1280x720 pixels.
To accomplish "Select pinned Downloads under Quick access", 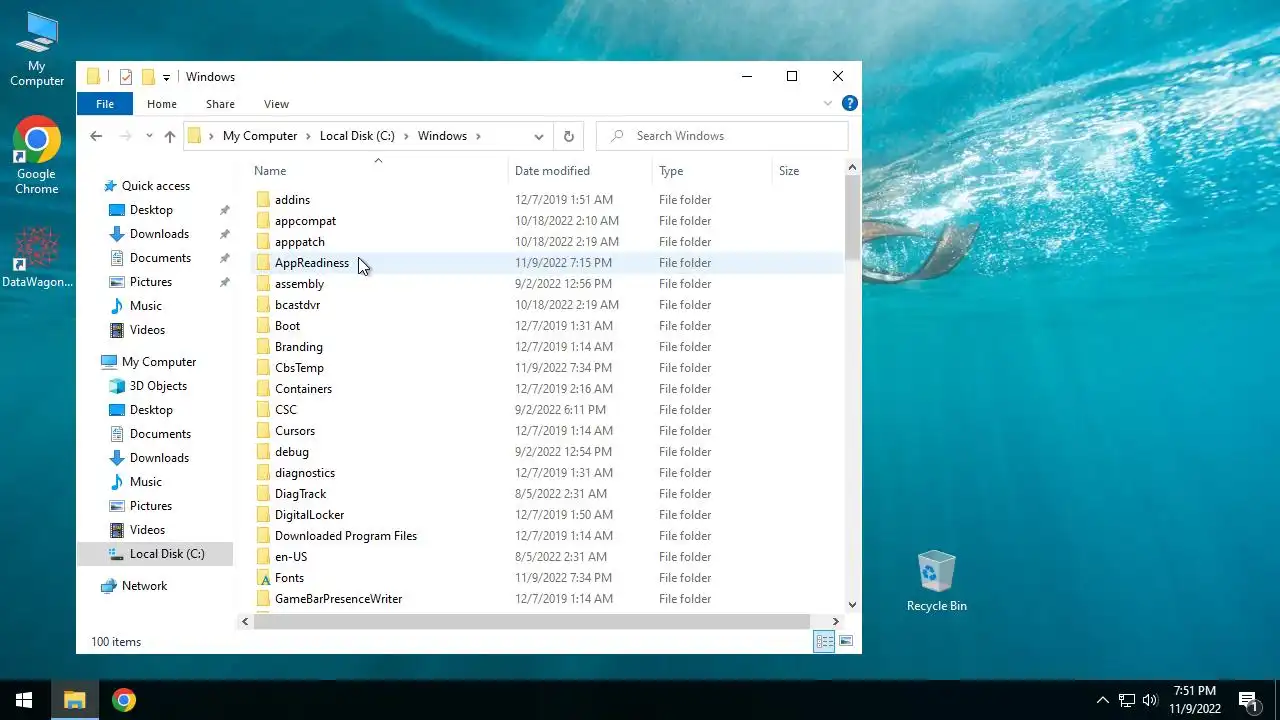I will (x=159, y=234).
